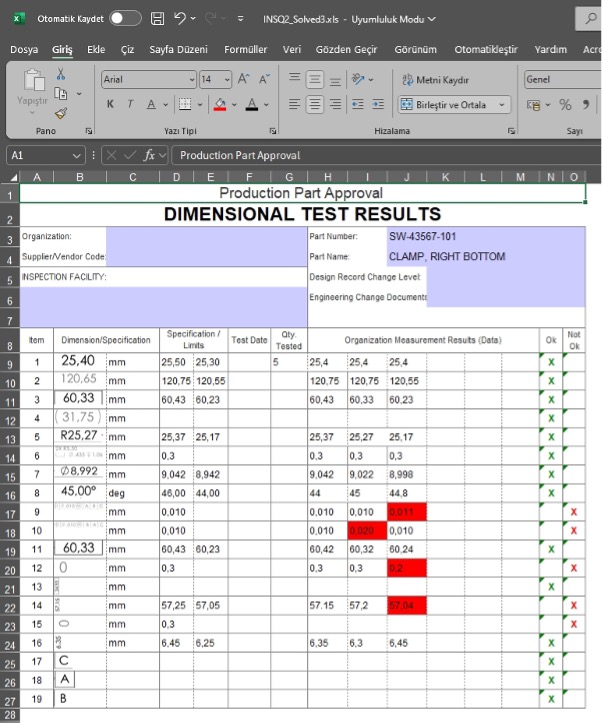
Task: Switch to the Formüller tab
Action: point(246,49)
